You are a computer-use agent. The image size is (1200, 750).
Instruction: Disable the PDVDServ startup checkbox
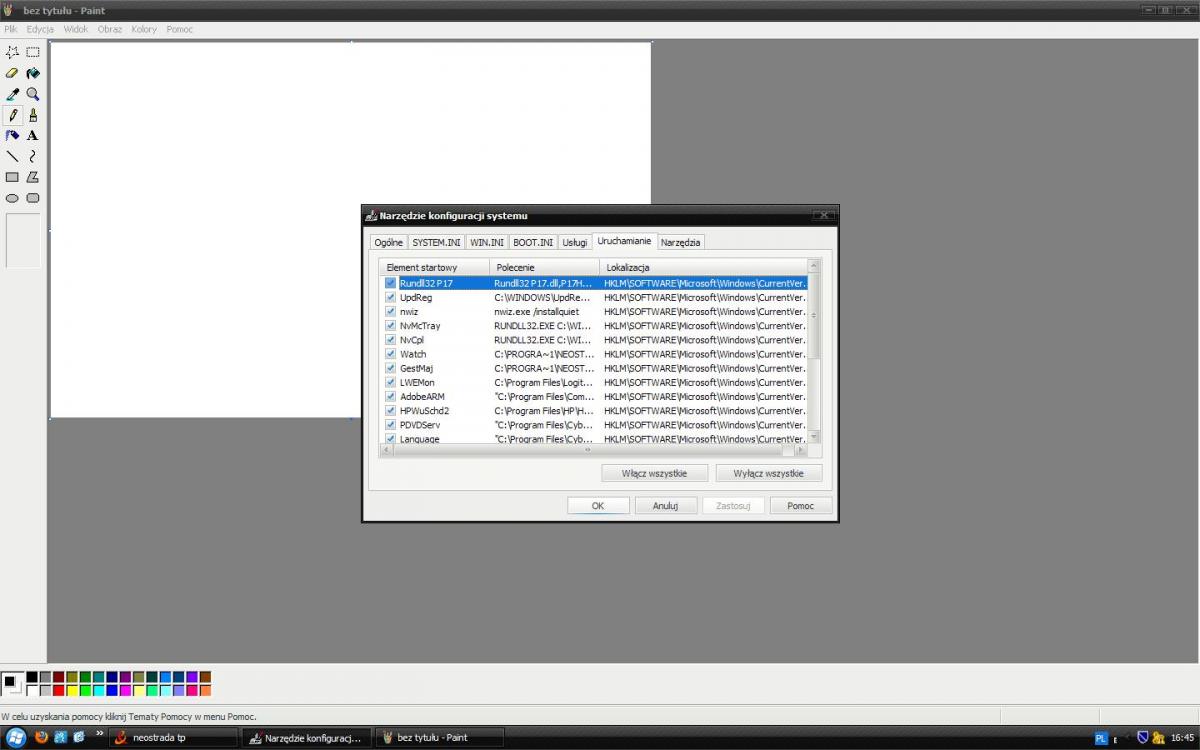click(390, 425)
